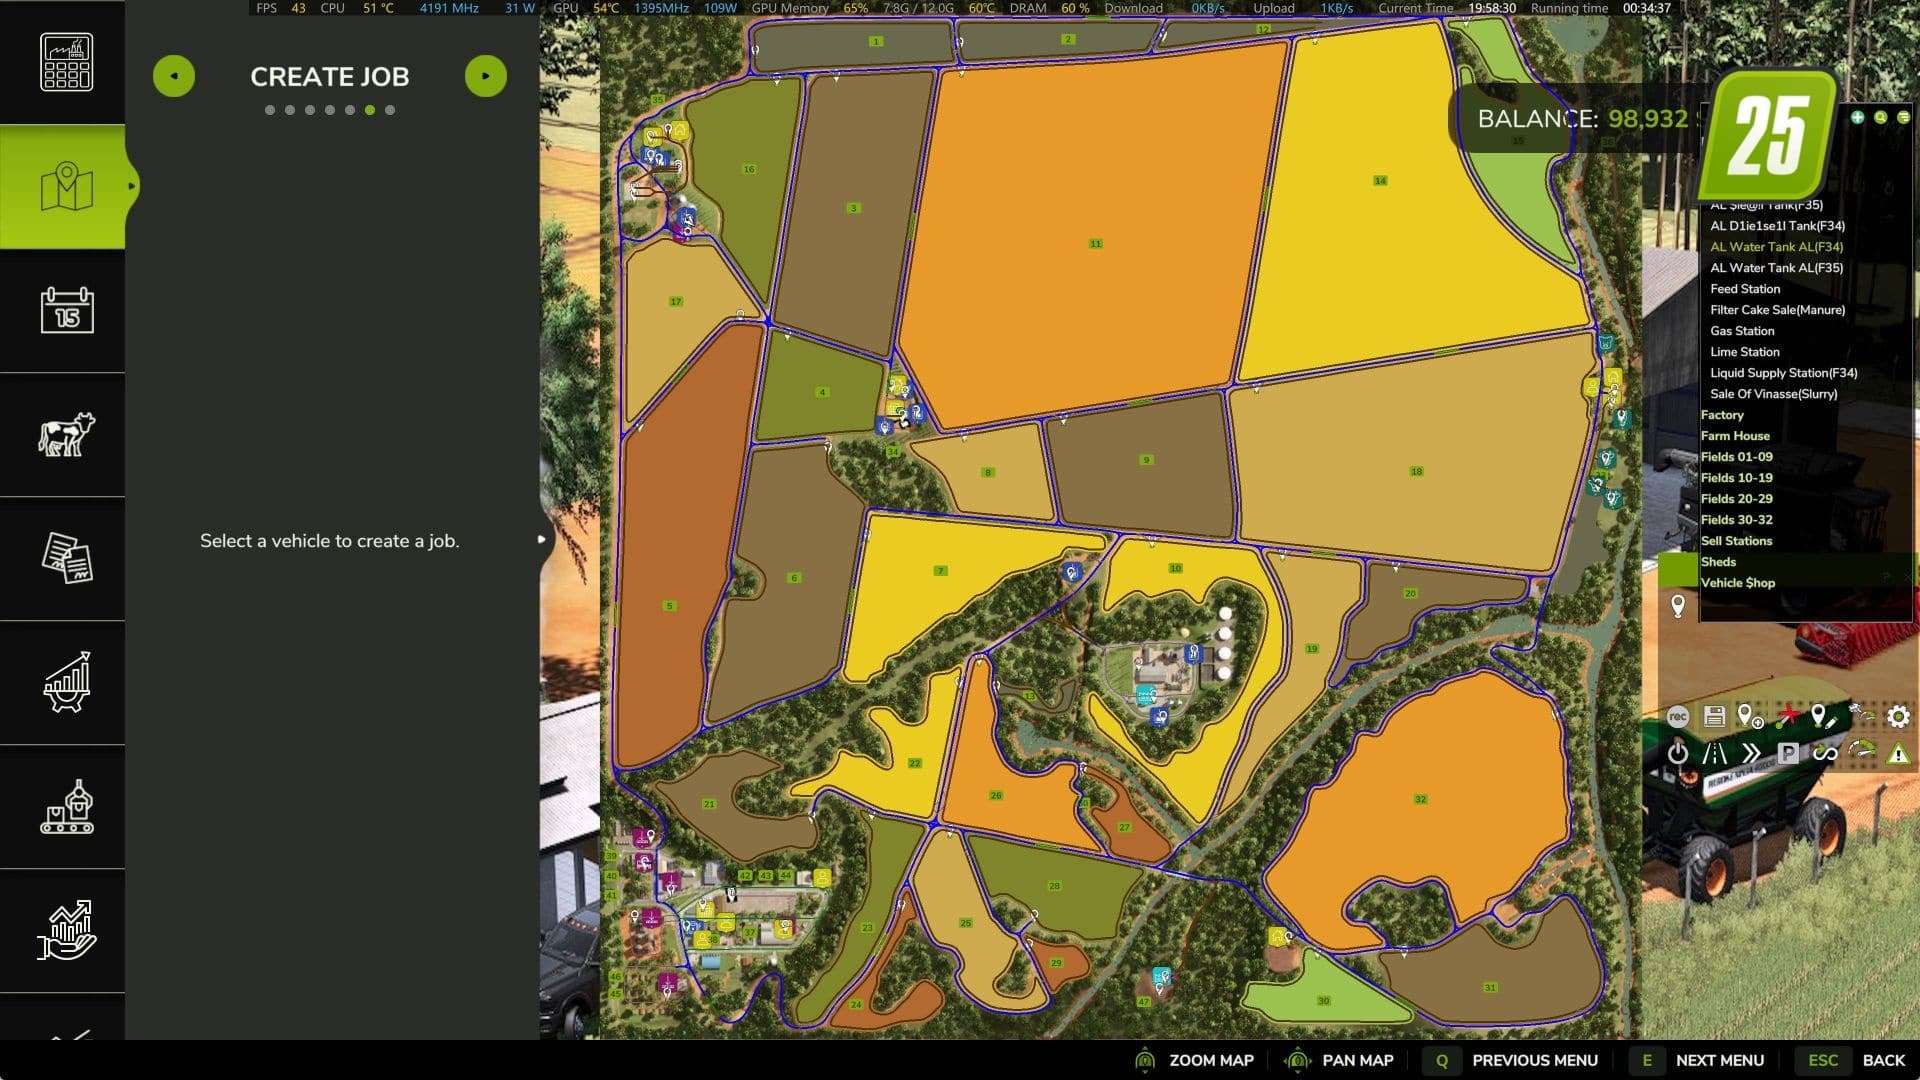Click field 14 label on map
This screenshot has width=1920, height=1080.
[x=1380, y=181]
